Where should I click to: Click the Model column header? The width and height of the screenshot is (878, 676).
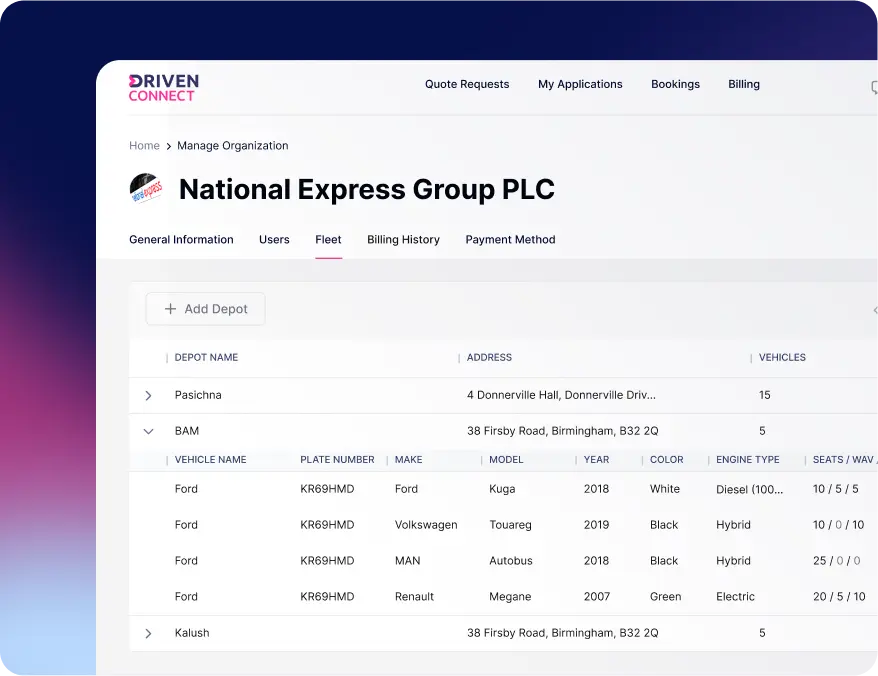click(506, 460)
